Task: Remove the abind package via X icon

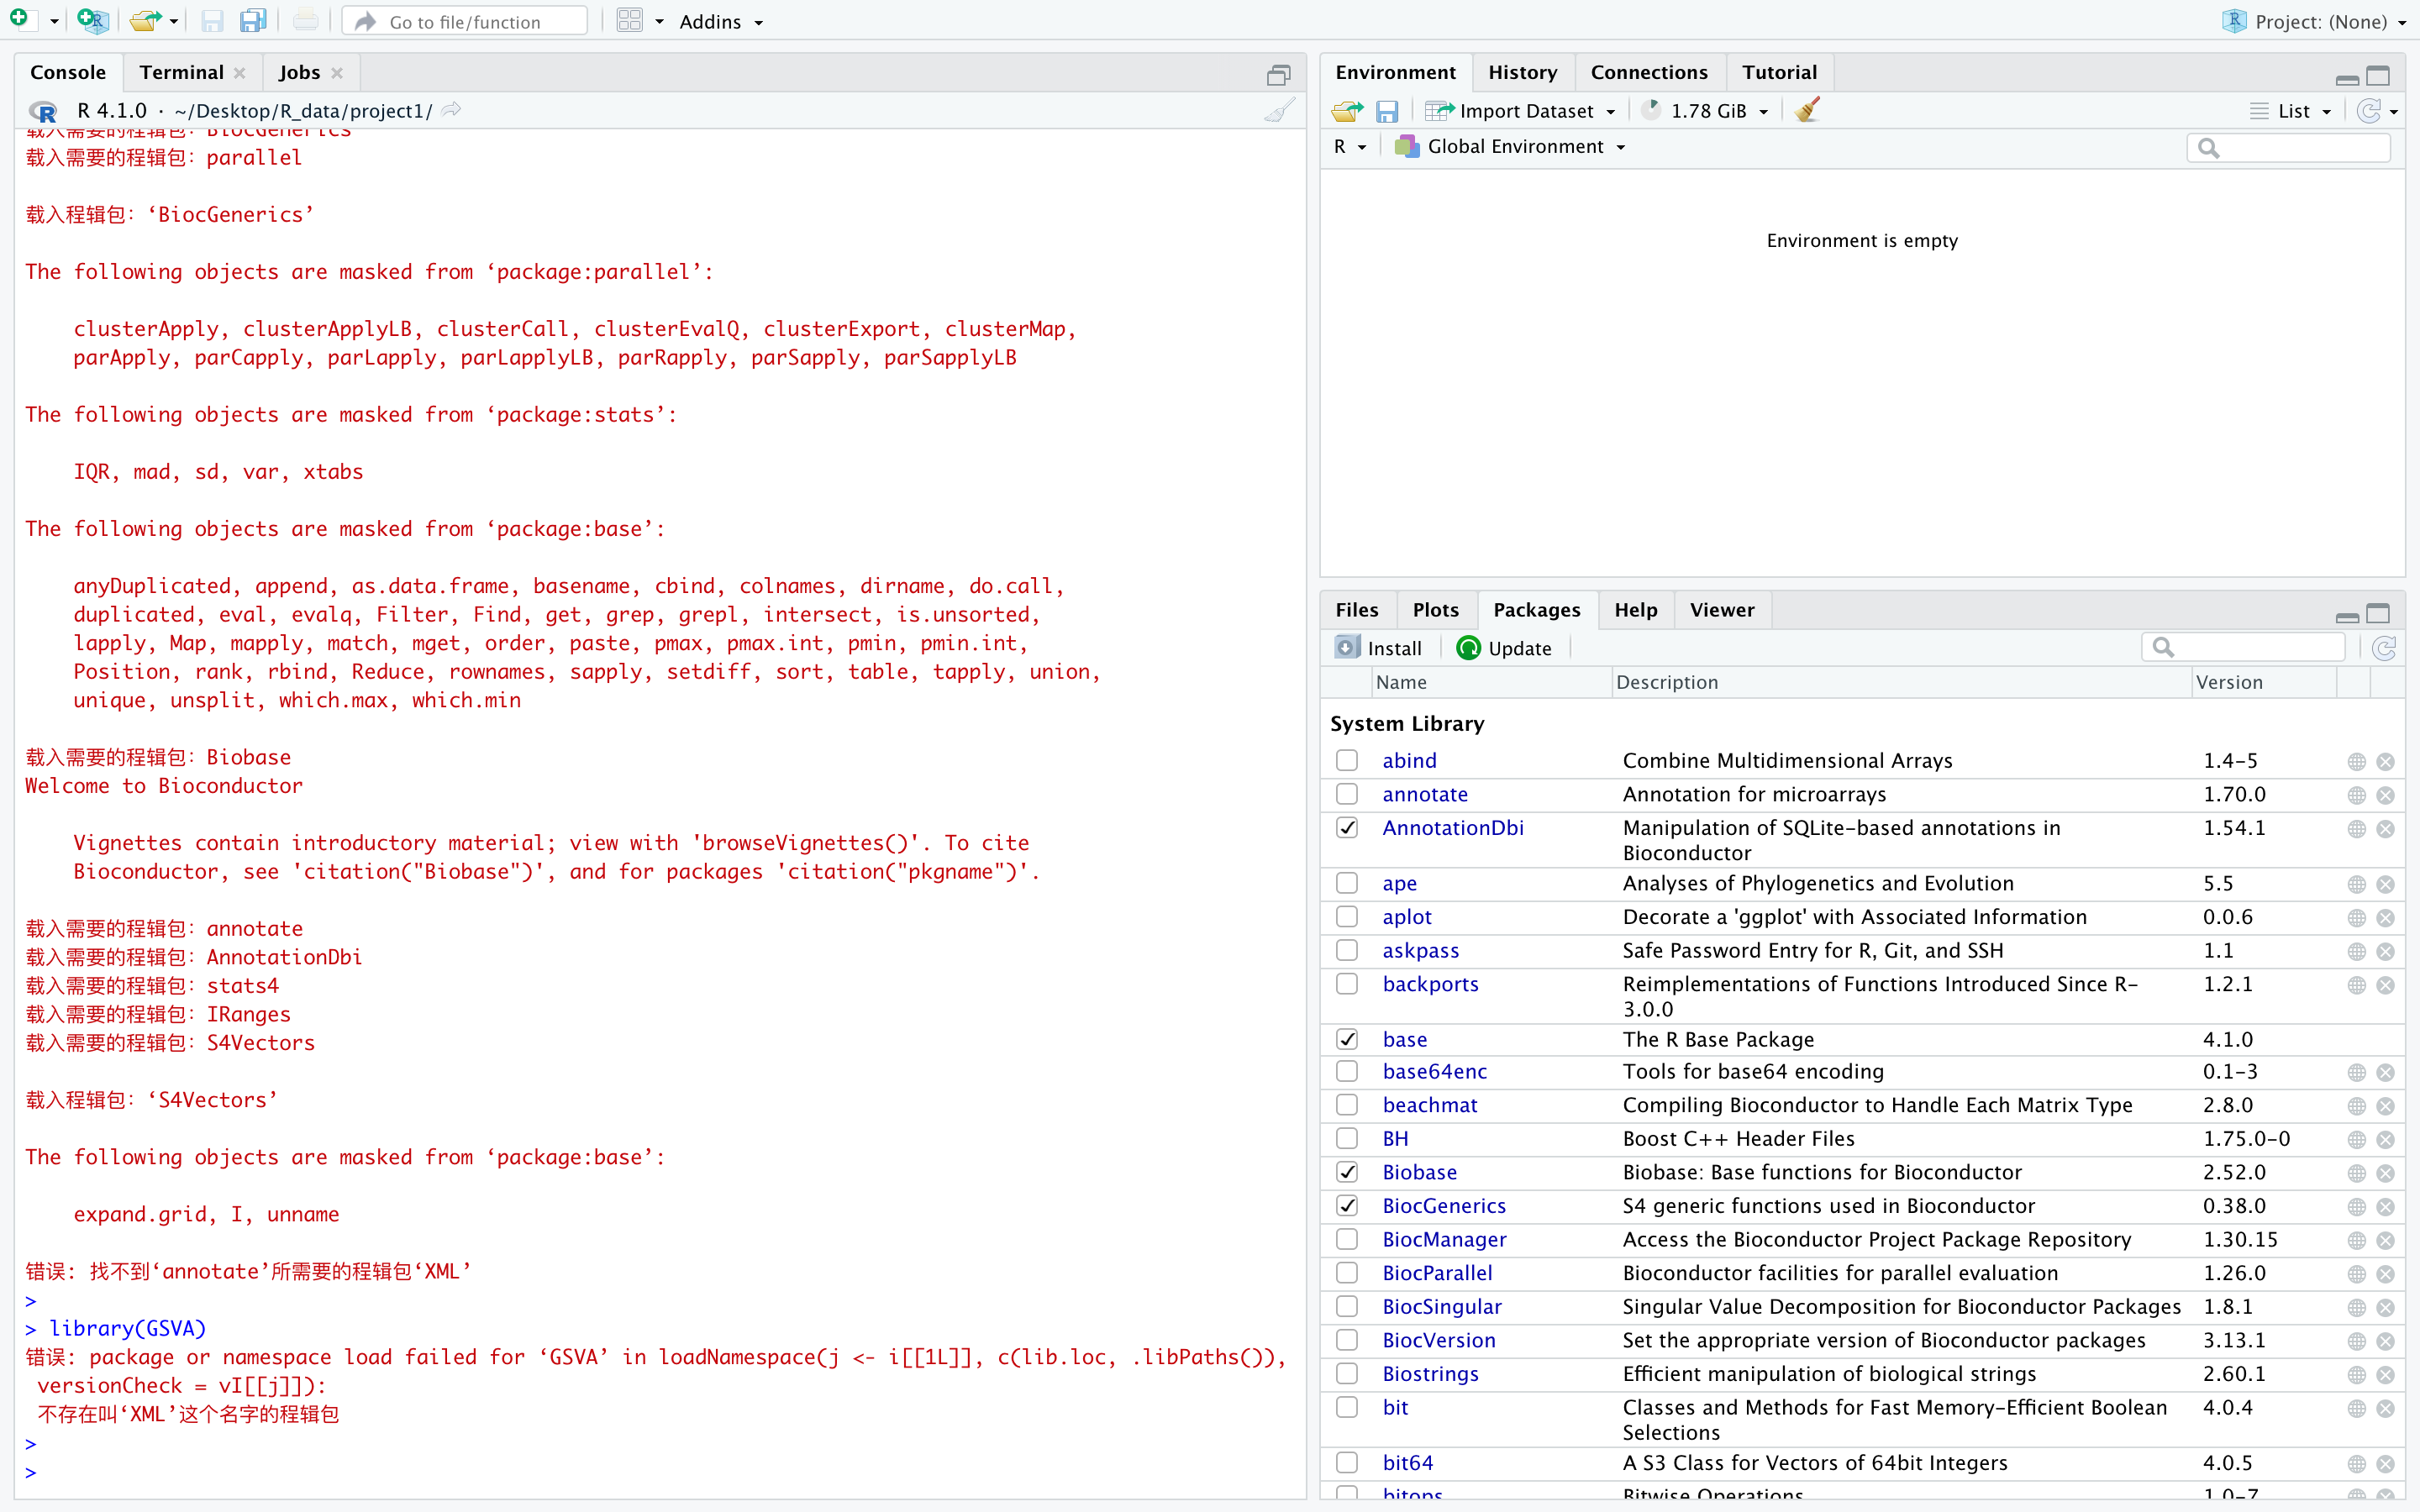Action: 2385,762
